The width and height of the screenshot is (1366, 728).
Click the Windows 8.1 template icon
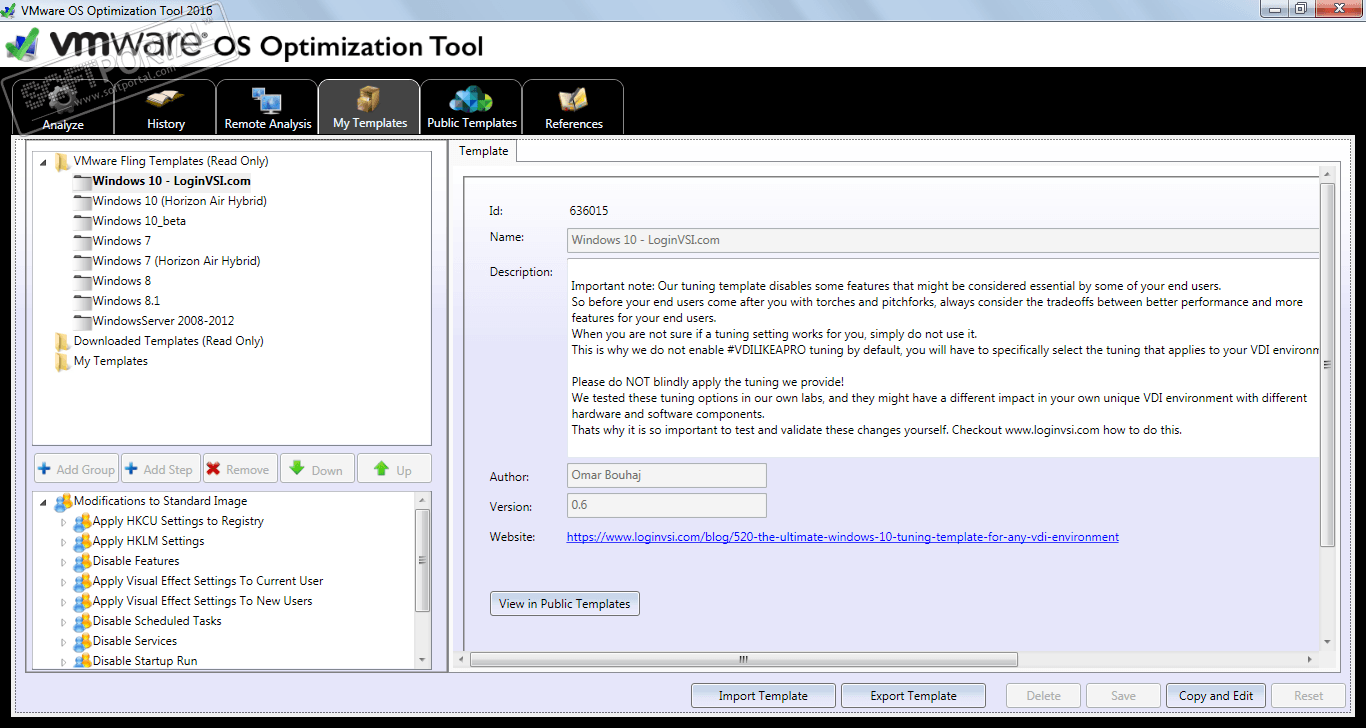pyautogui.click(x=82, y=301)
